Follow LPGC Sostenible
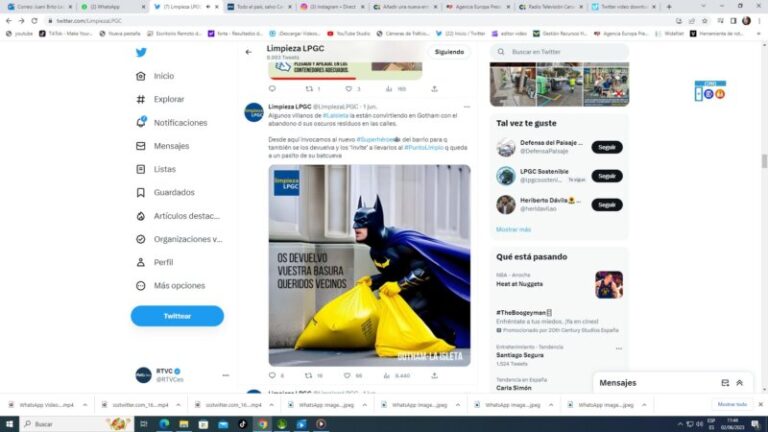The height and width of the screenshot is (432, 768). pos(607,176)
